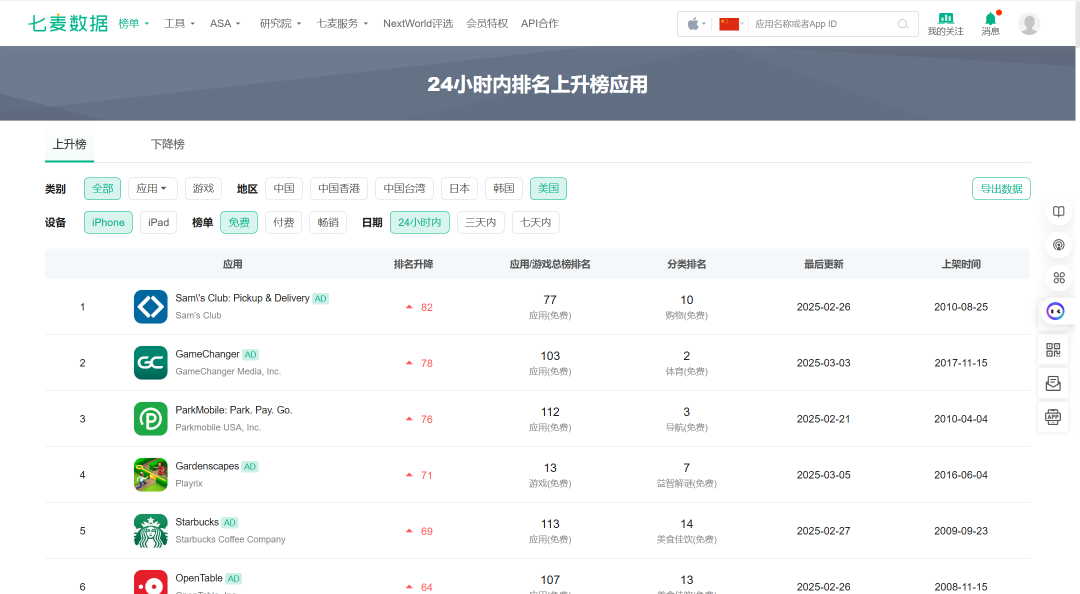1080x594 pixels.
Task: Select the 七天内 date filter
Action: (x=536, y=222)
